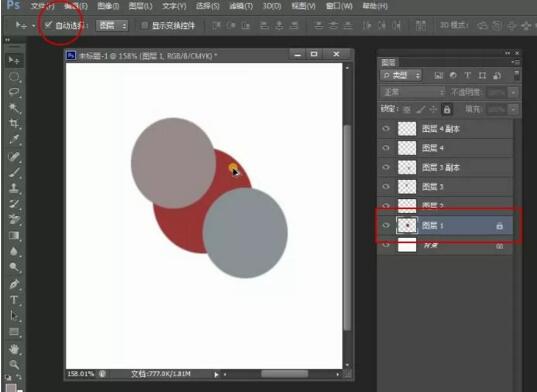537x392 pixels.
Task: Activate the Horizontal Type tool
Action: [14, 300]
